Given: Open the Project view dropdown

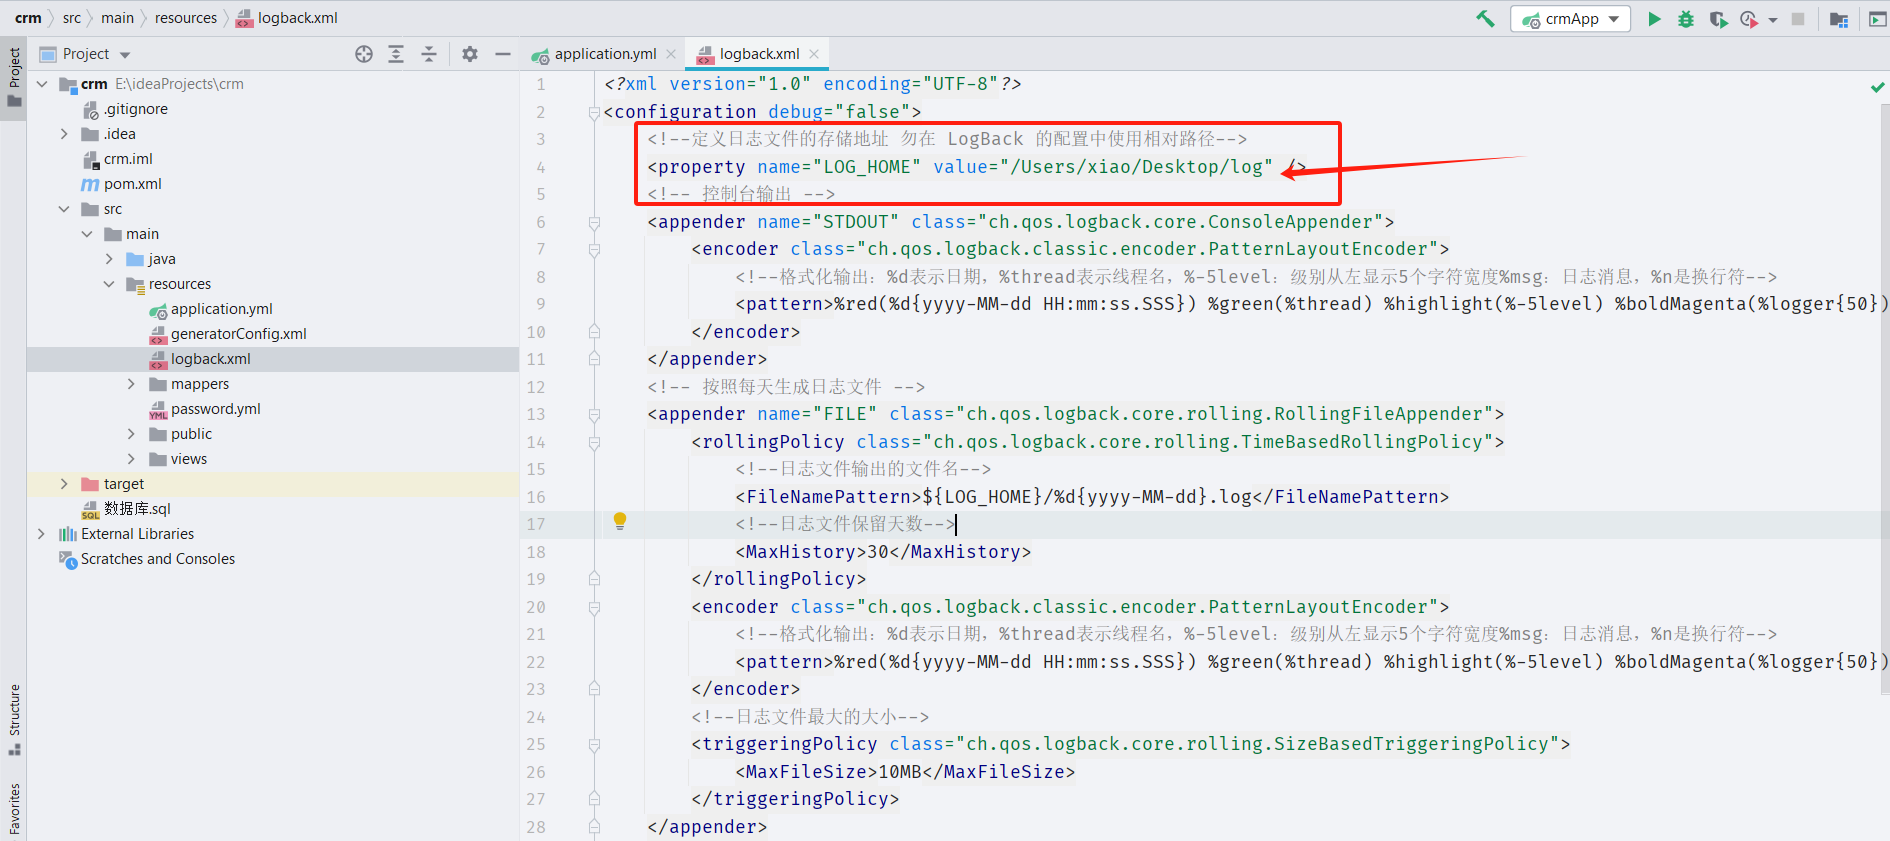Looking at the screenshot, I should pos(125,55).
